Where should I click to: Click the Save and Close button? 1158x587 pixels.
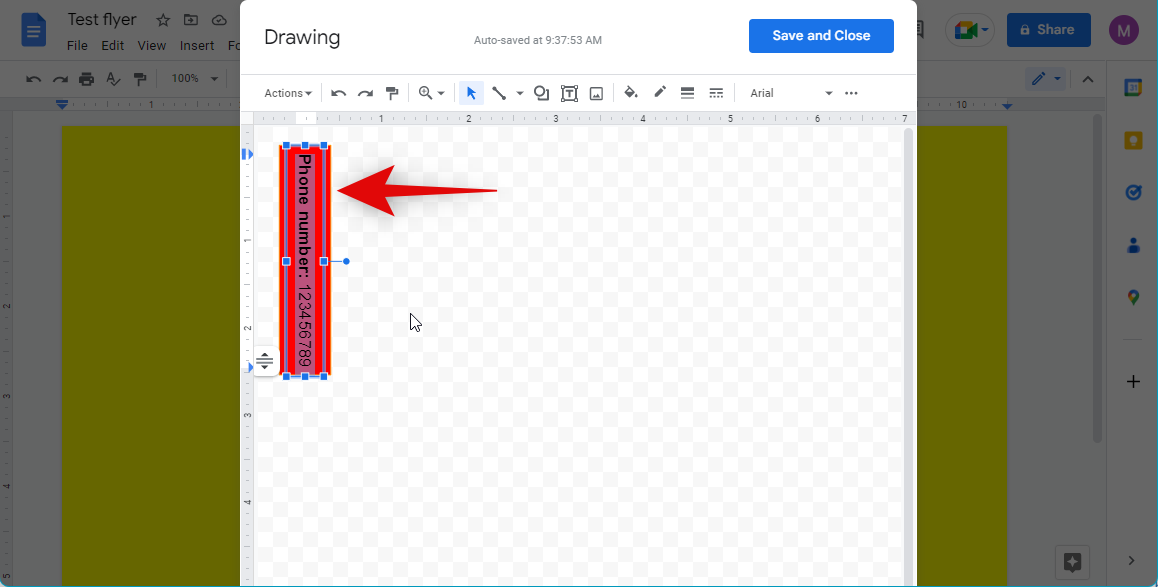(821, 36)
